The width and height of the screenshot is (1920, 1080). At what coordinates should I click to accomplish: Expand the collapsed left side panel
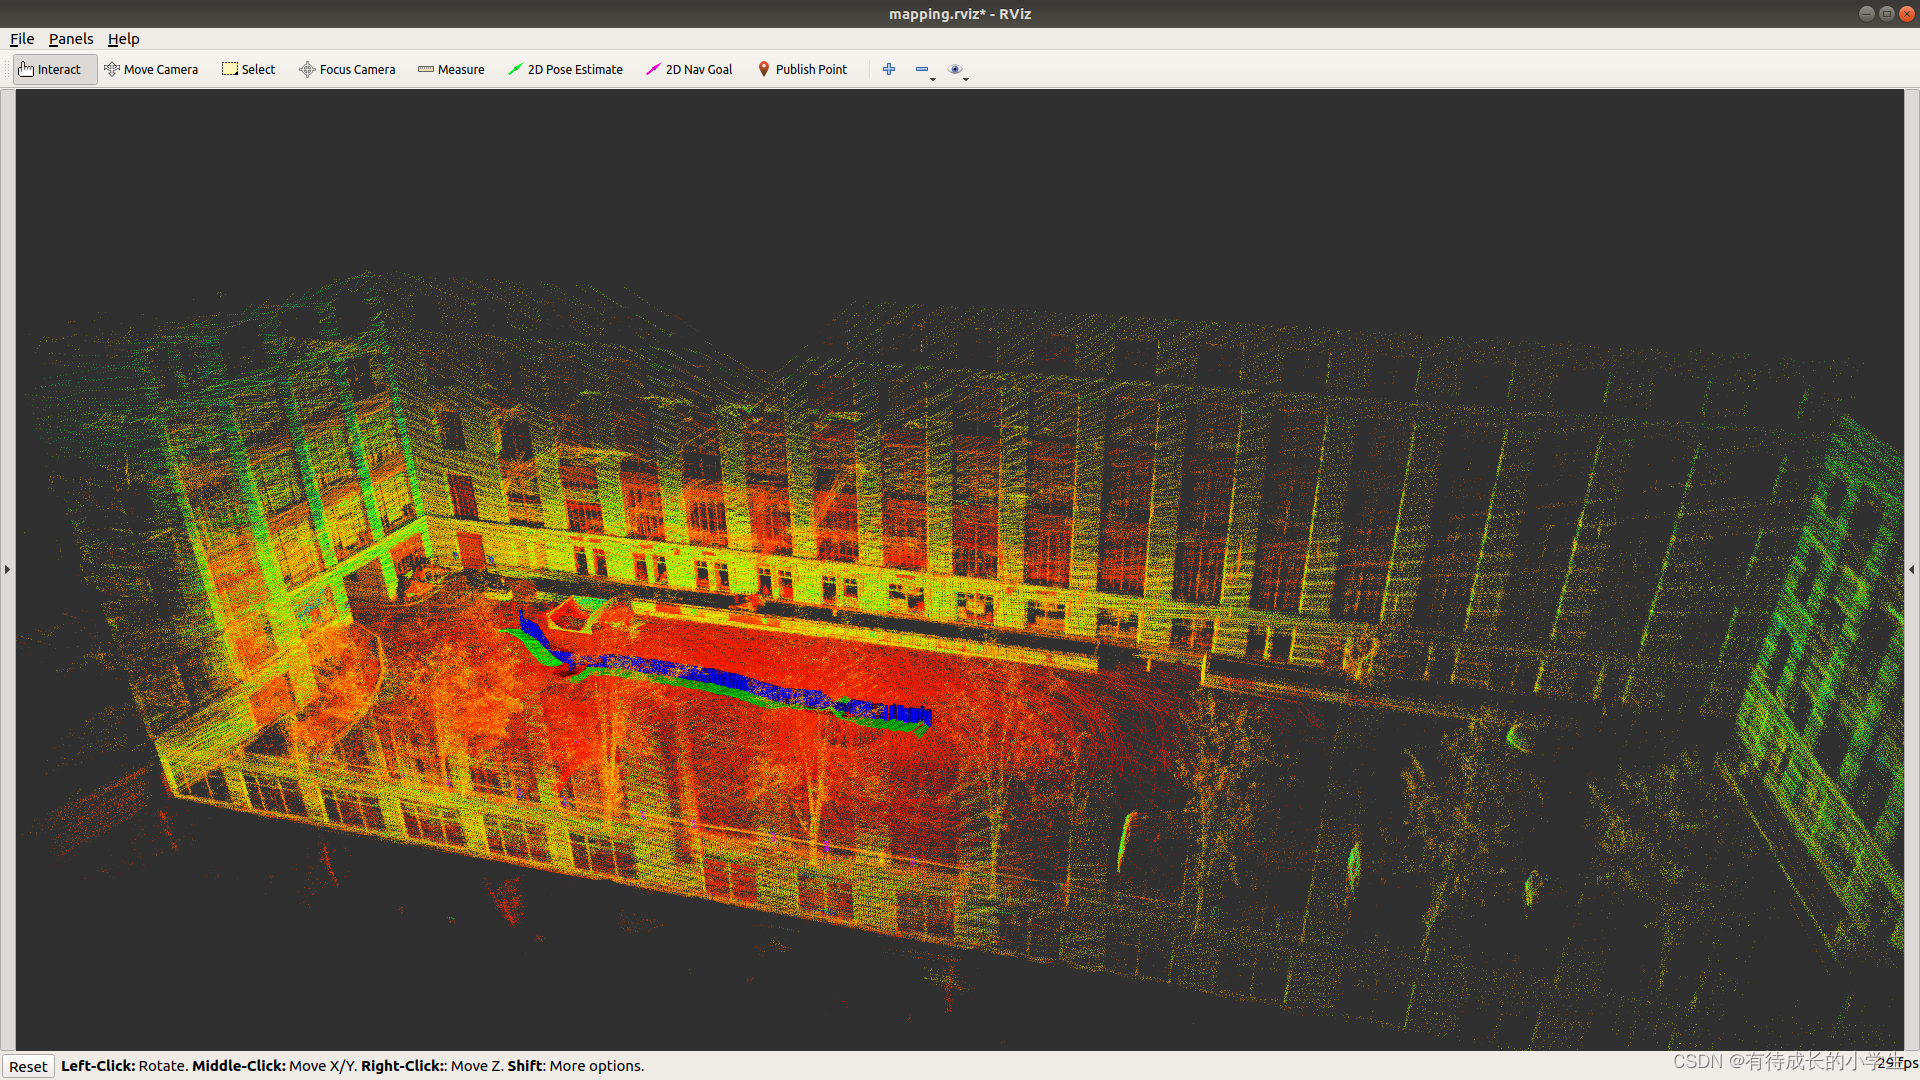click(x=7, y=569)
